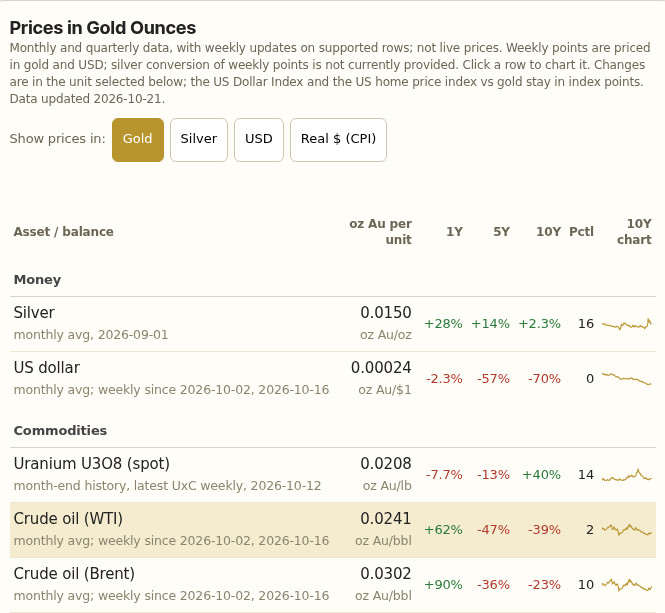The width and height of the screenshot is (665, 613).
Task: Switch prices to Silver
Action: [x=199, y=140]
